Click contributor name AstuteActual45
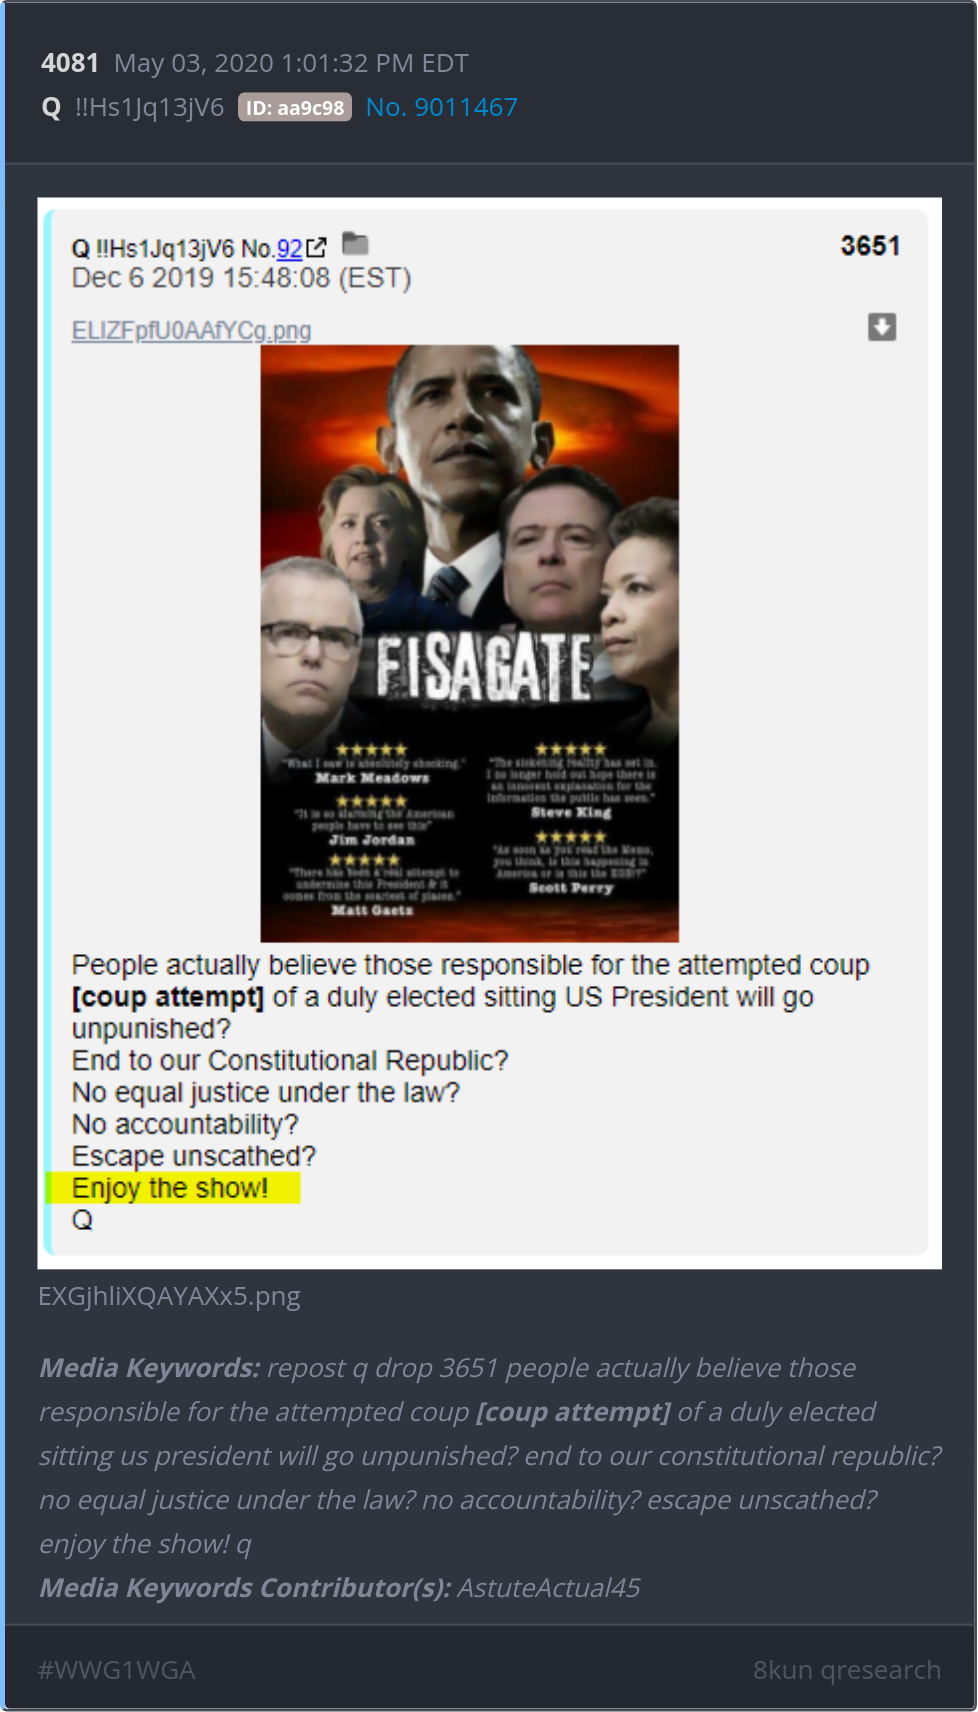This screenshot has height=1712, width=978. pyautogui.click(x=549, y=1588)
